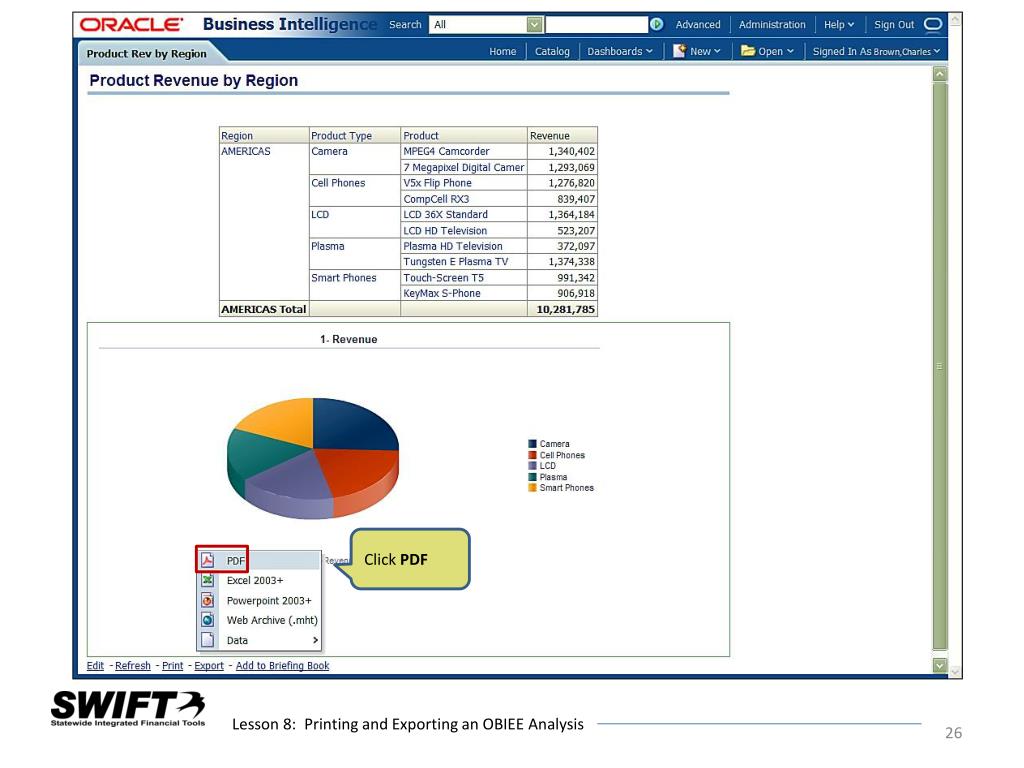Screen dimensions: 1024x768
Task: Click the Revenue column header
Action: [562, 135]
